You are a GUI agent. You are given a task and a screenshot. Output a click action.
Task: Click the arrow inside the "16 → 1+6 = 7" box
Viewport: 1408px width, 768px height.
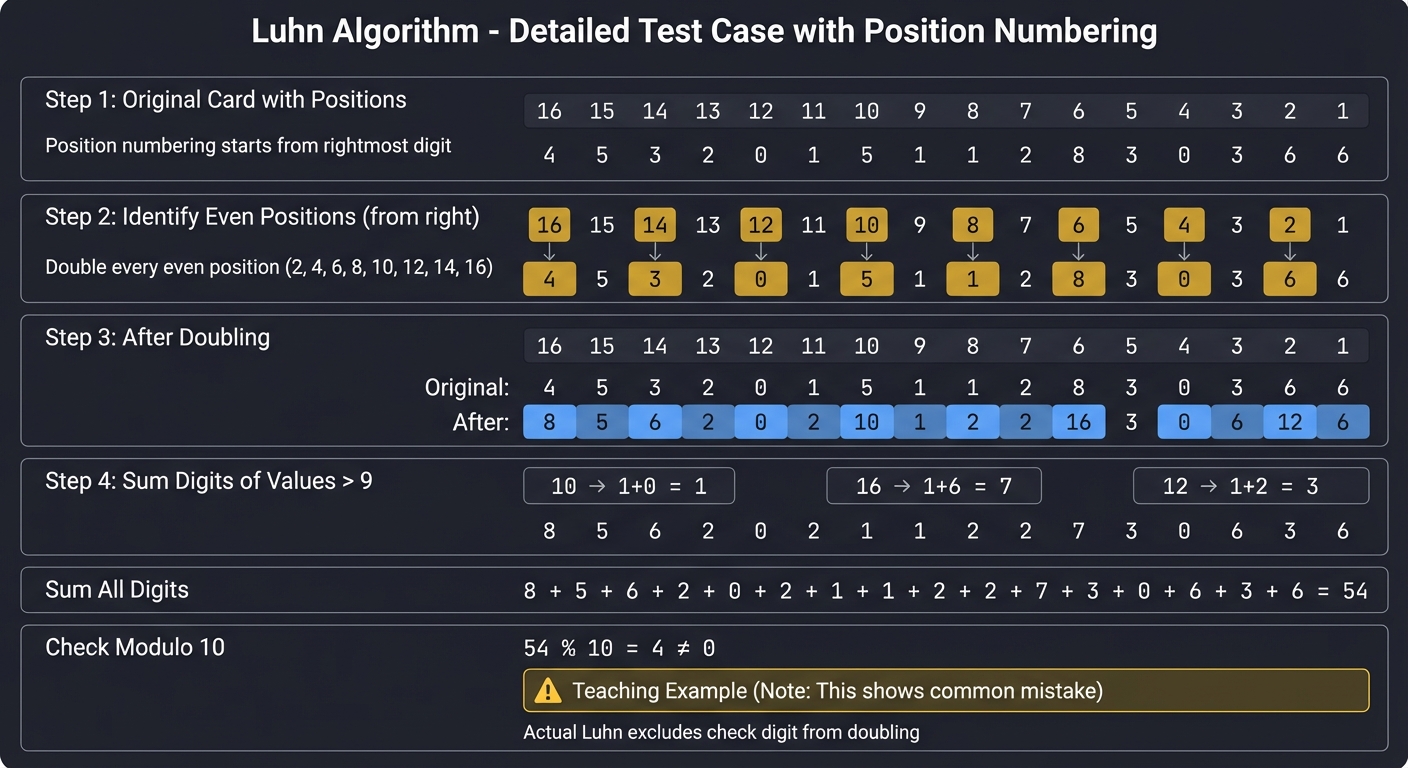(901, 485)
